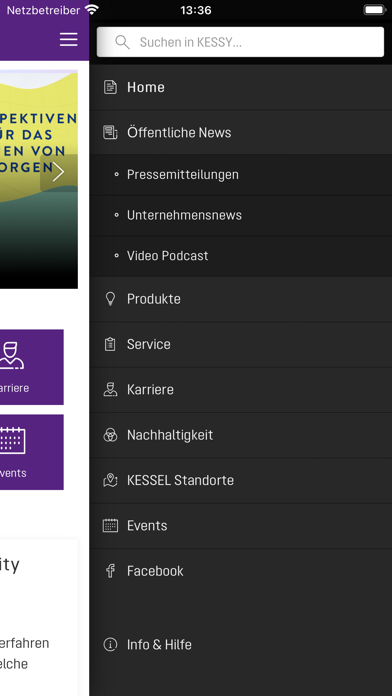Tap the person icon on Karriere tile

pyautogui.click(x=12, y=356)
